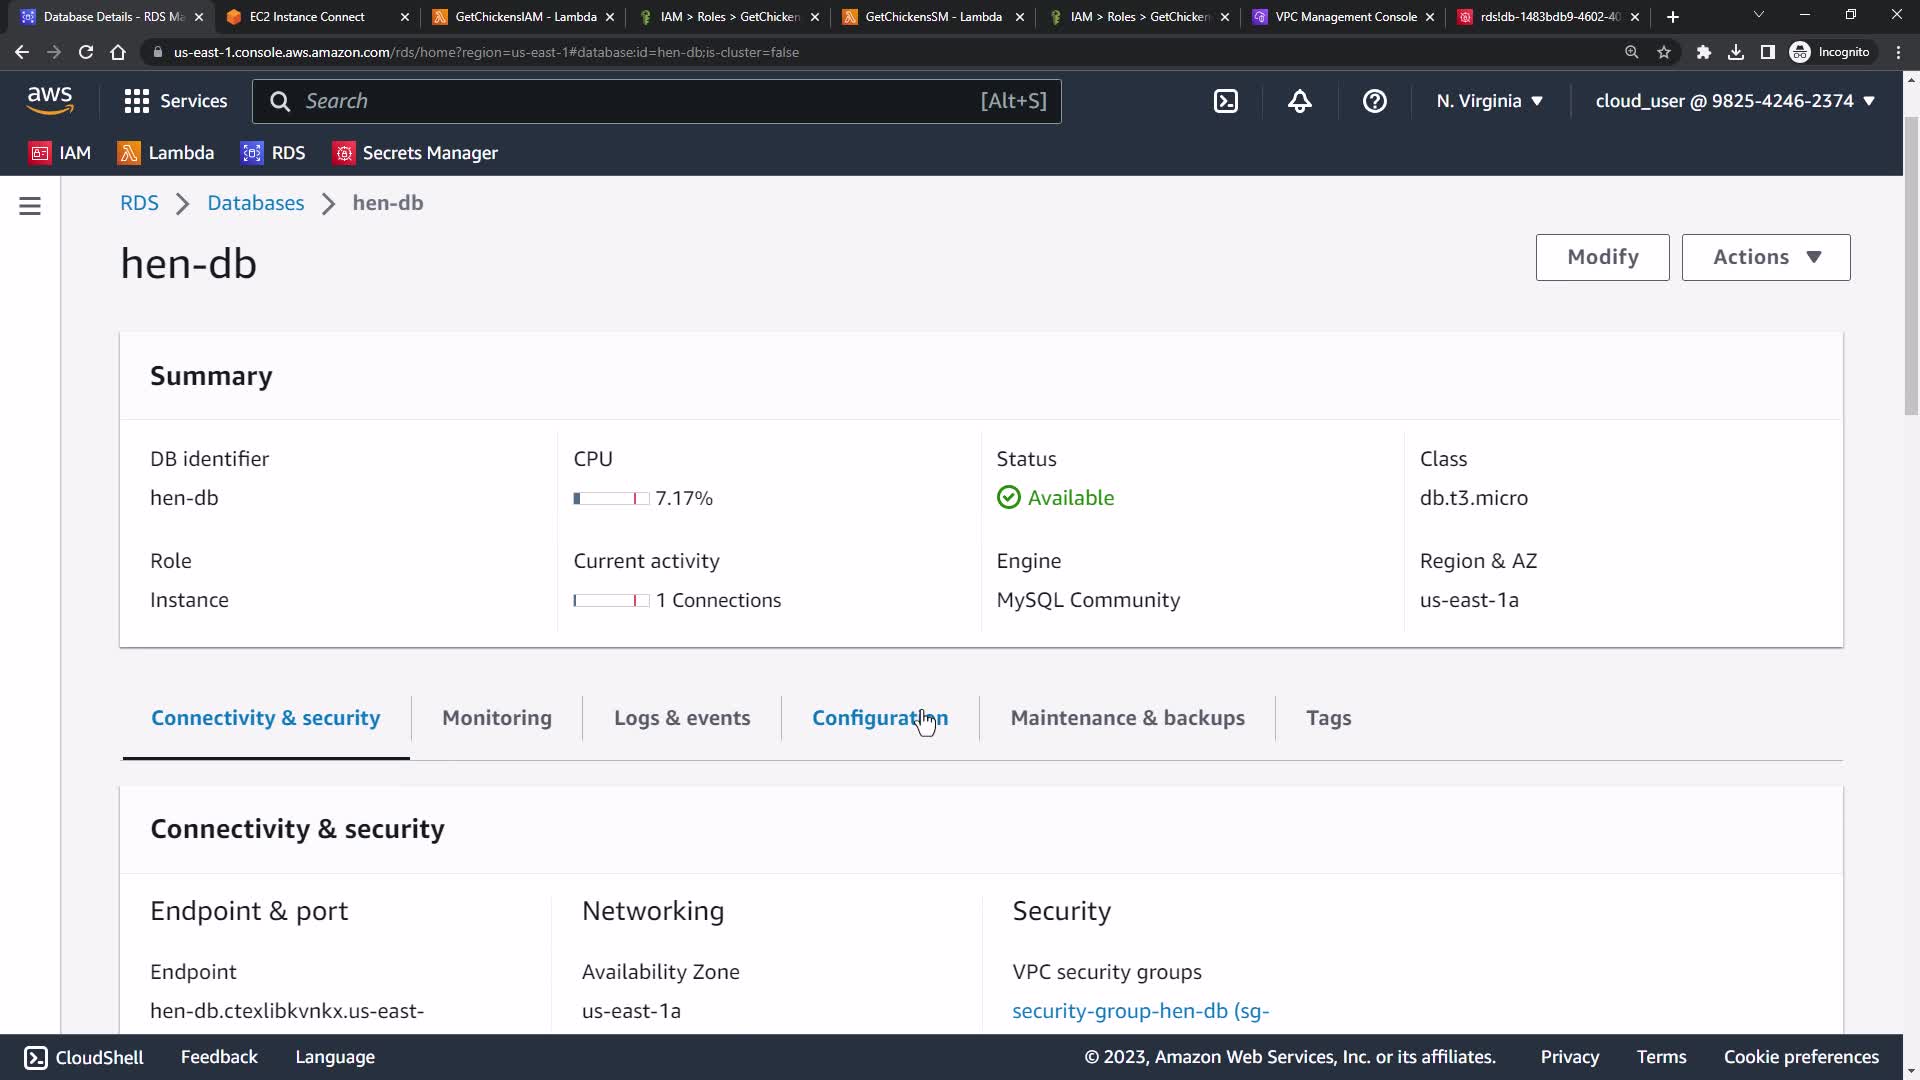
Task: Click the Modify button
Action: 1602,257
